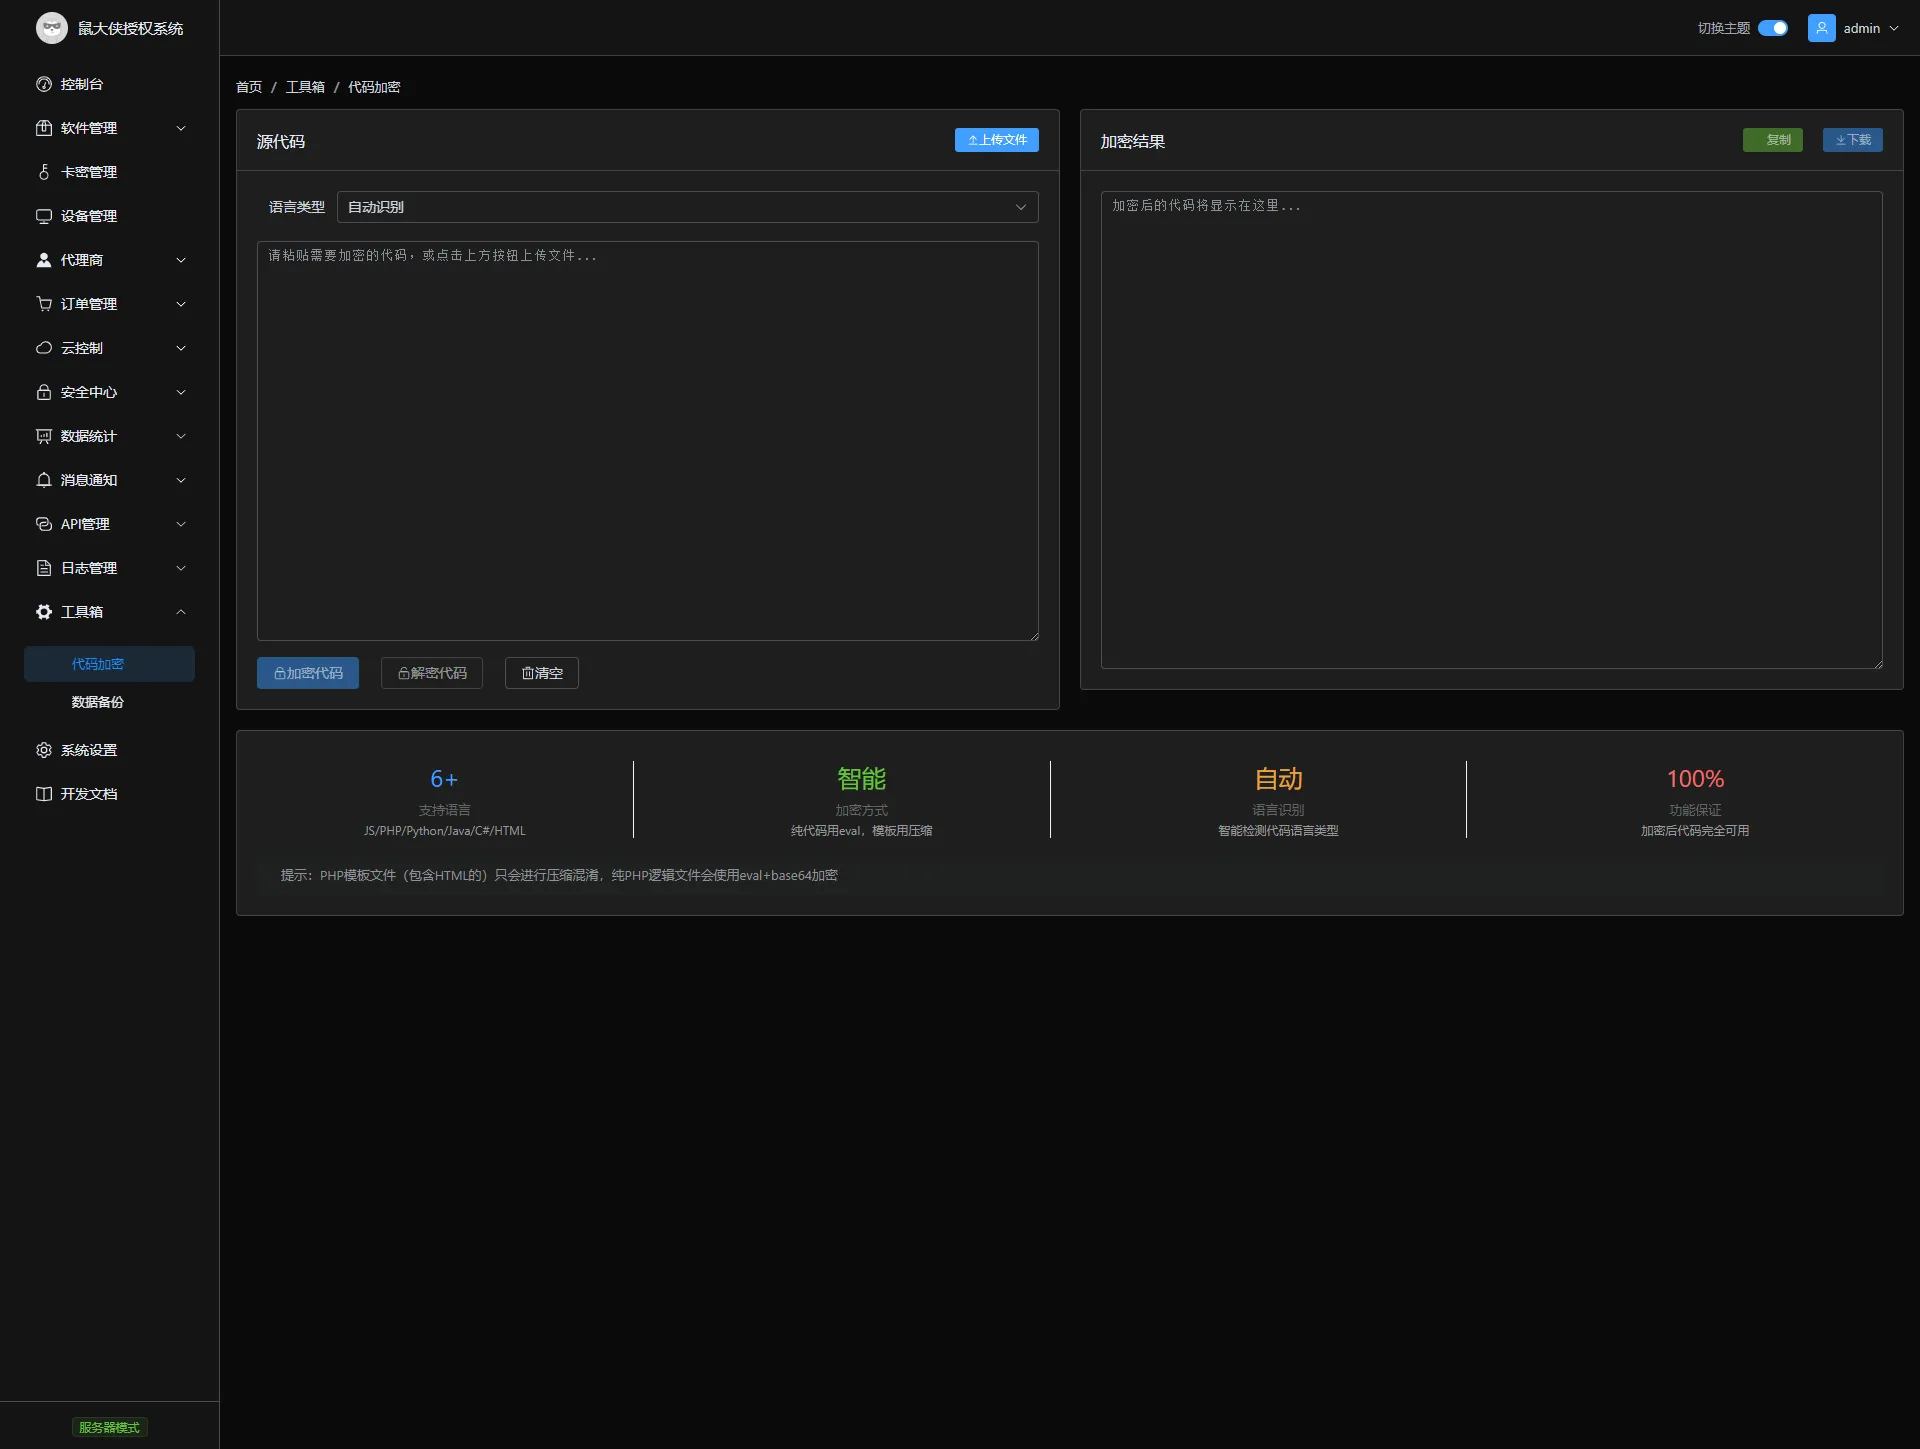Select the 代码加密 menu item
The height and width of the screenshot is (1449, 1920).
(x=98, y=664)
